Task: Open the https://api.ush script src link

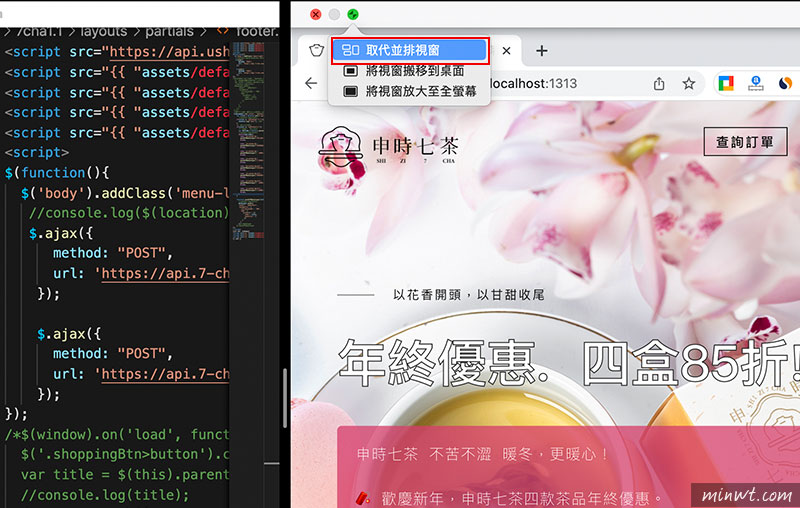Action: click(169, 52)
